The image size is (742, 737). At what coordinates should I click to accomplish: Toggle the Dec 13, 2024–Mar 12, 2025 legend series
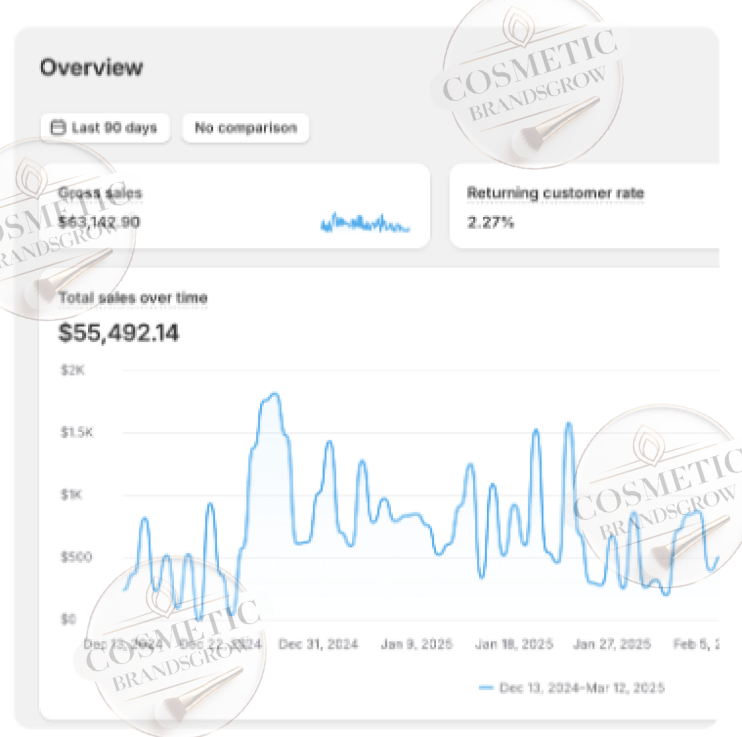click(x=582, y=688)
